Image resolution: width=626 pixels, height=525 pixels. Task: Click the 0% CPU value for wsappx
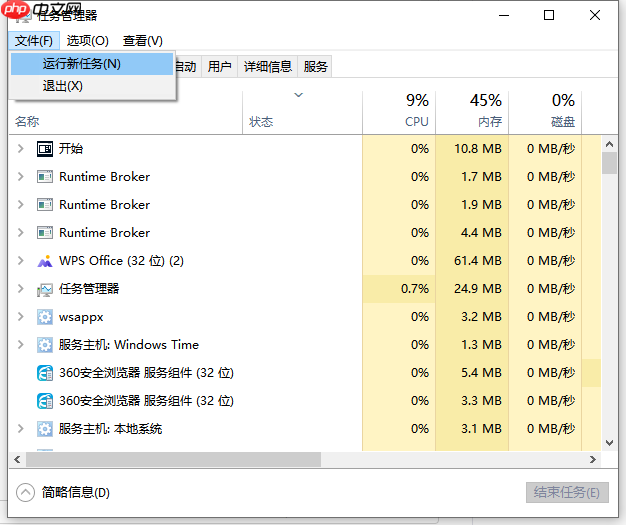click(420, 317)
